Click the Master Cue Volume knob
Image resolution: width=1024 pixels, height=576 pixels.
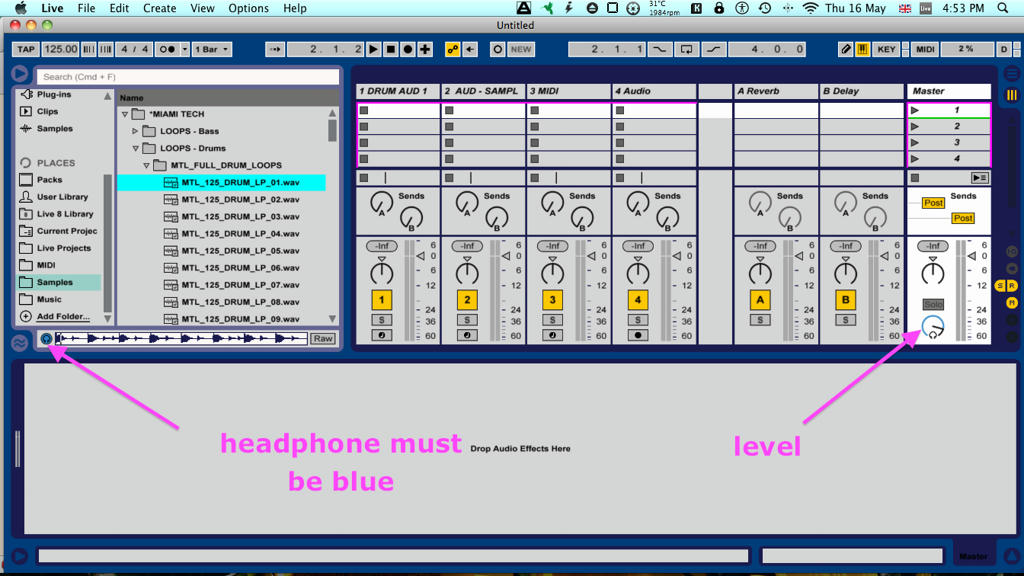(x=933, y=326)
